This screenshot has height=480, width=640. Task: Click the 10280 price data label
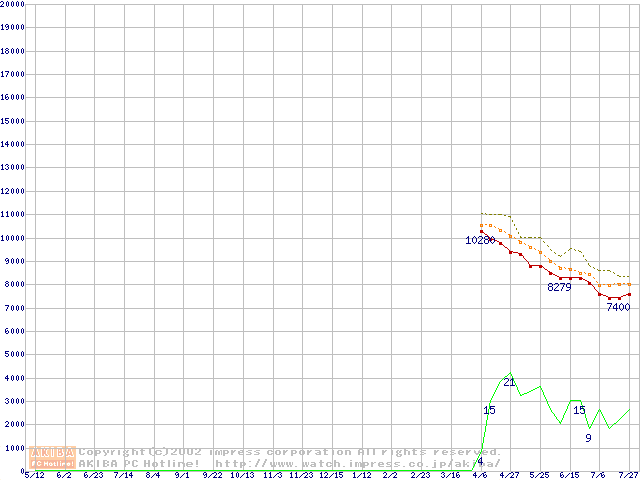(x=480, y=240)
